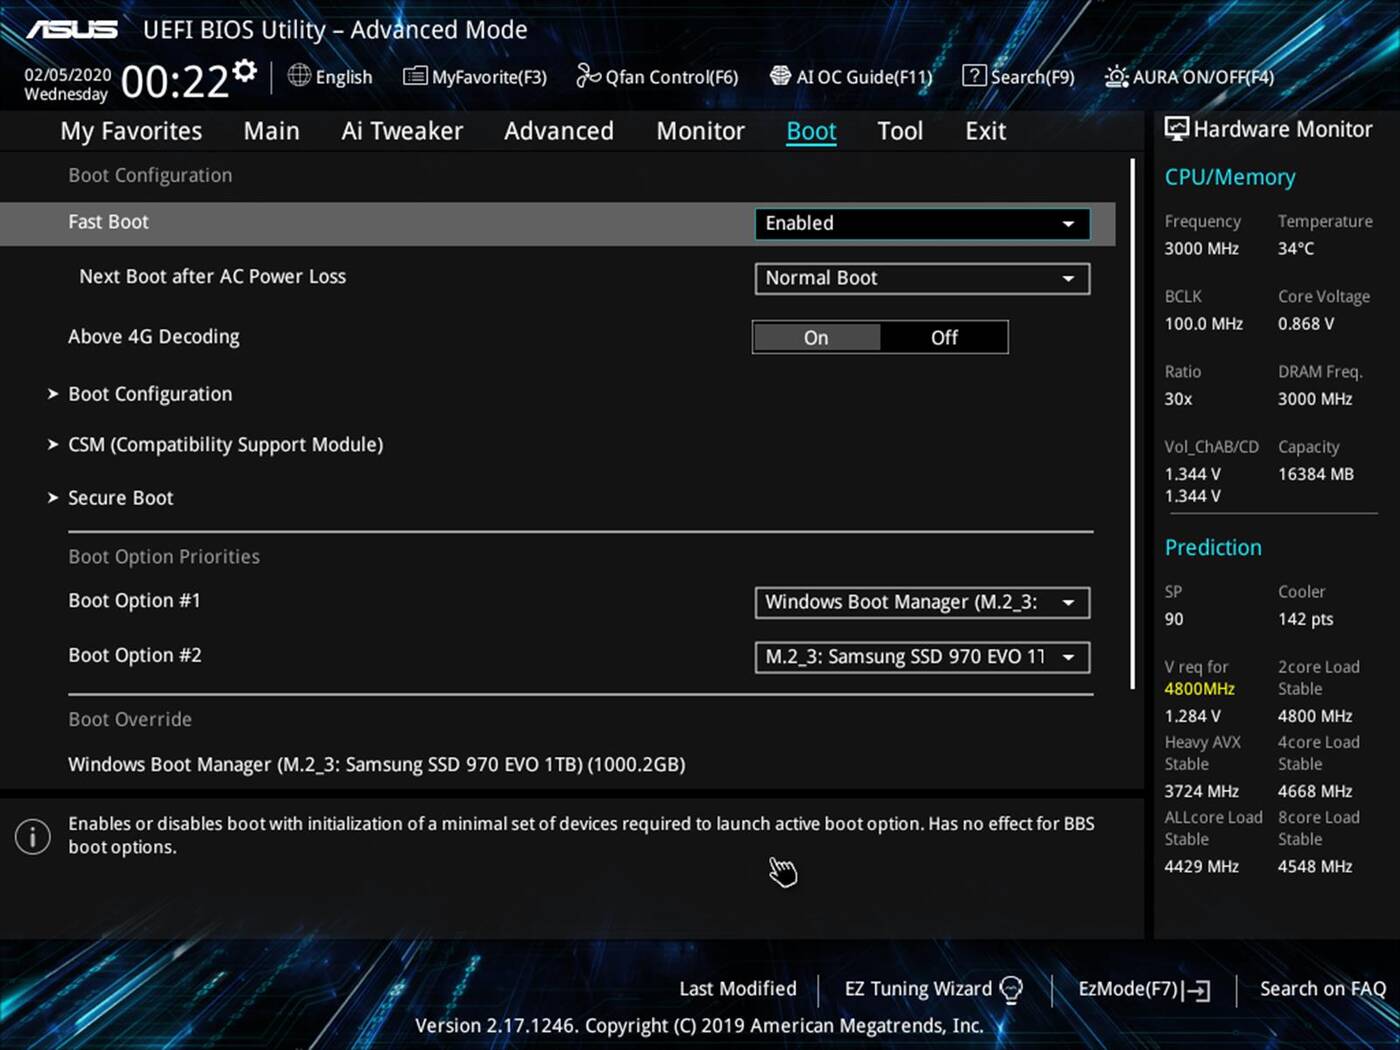Open the Advanced menu
The image size is (1400, 1050).
558,130
